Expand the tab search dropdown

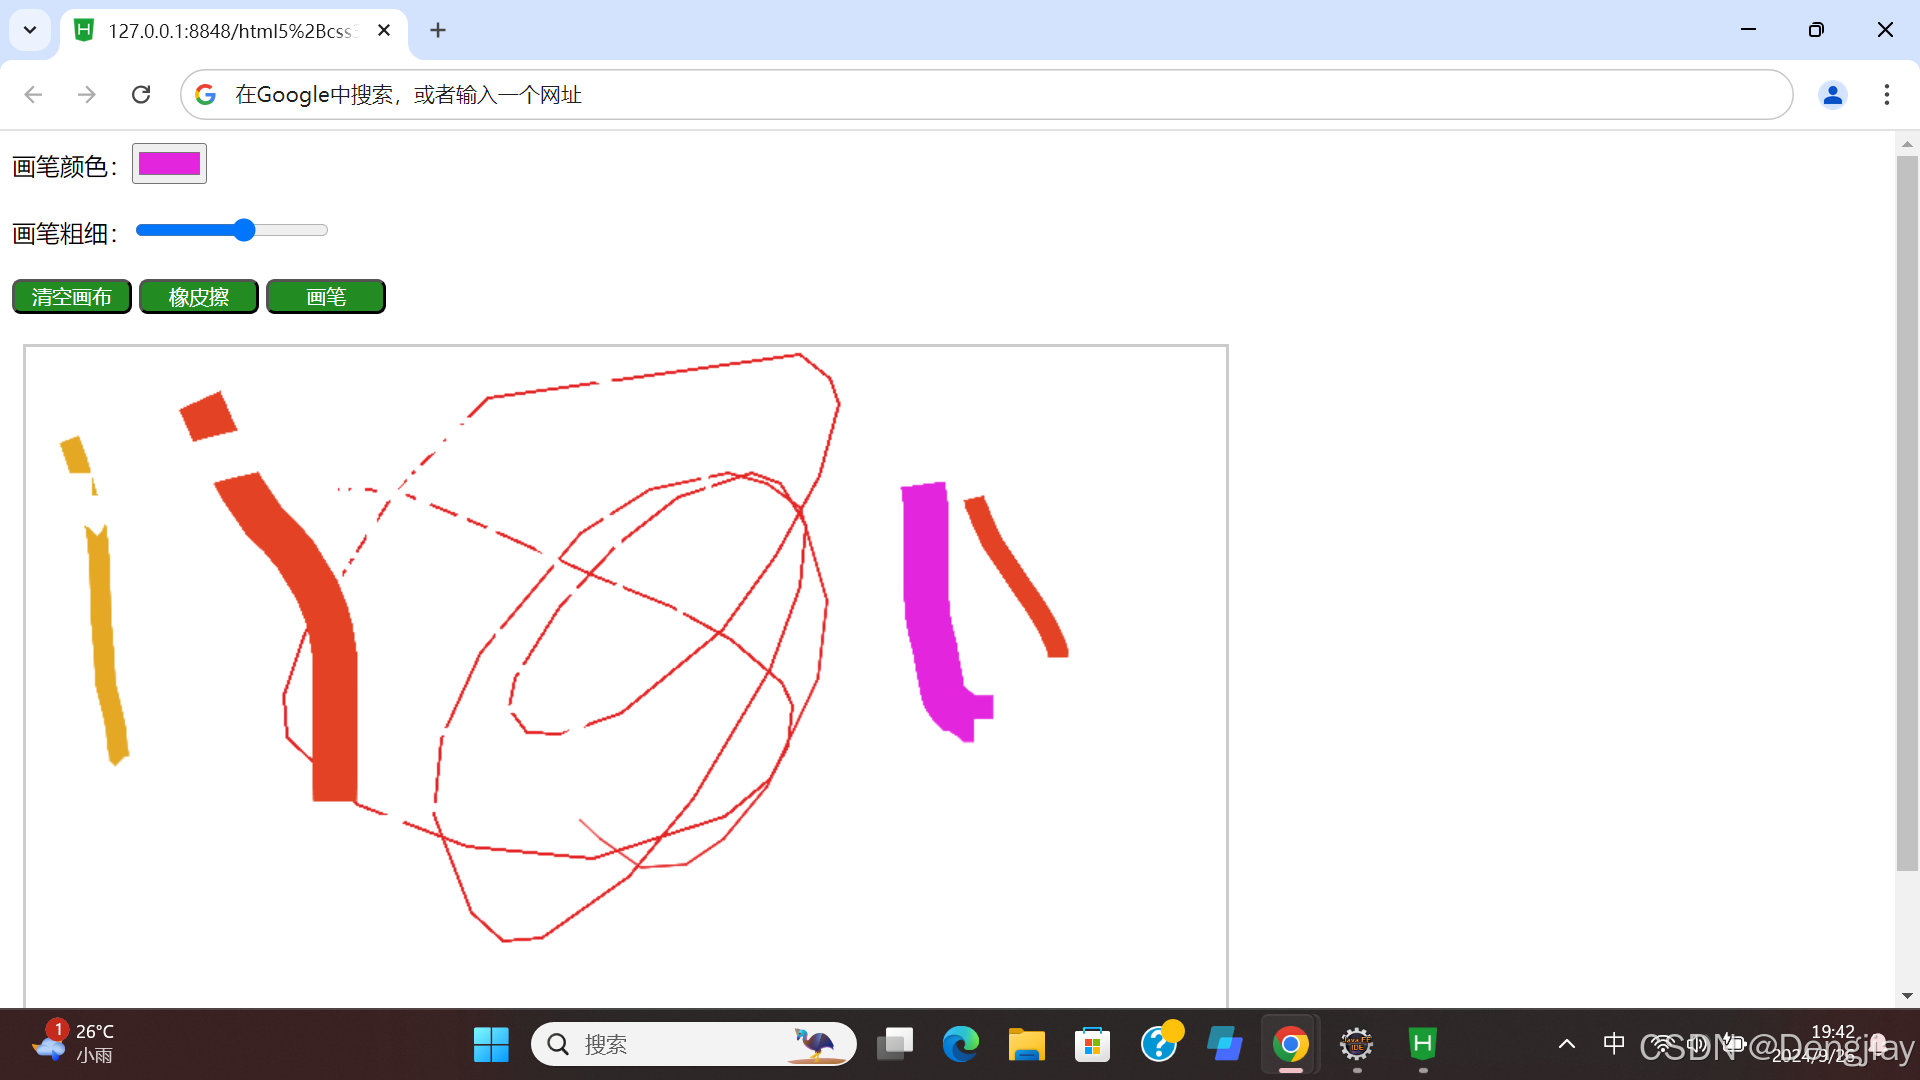[x=30, y=30]
